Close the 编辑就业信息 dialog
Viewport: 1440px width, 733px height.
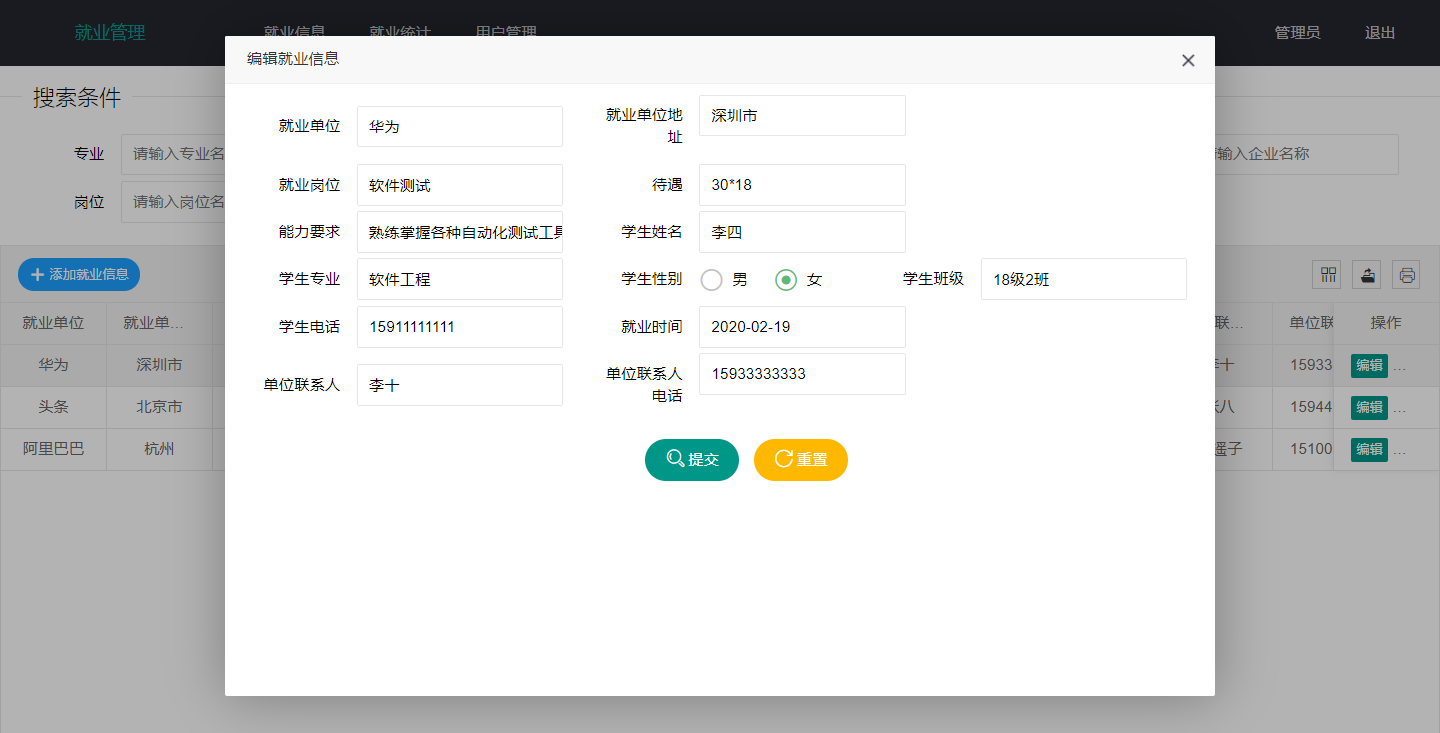pyautogui.click(x=1188, y=60)
